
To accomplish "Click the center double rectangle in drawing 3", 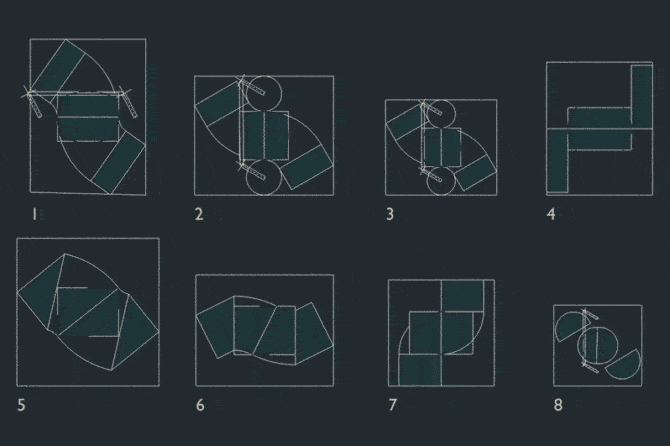I will coord(442,147).
